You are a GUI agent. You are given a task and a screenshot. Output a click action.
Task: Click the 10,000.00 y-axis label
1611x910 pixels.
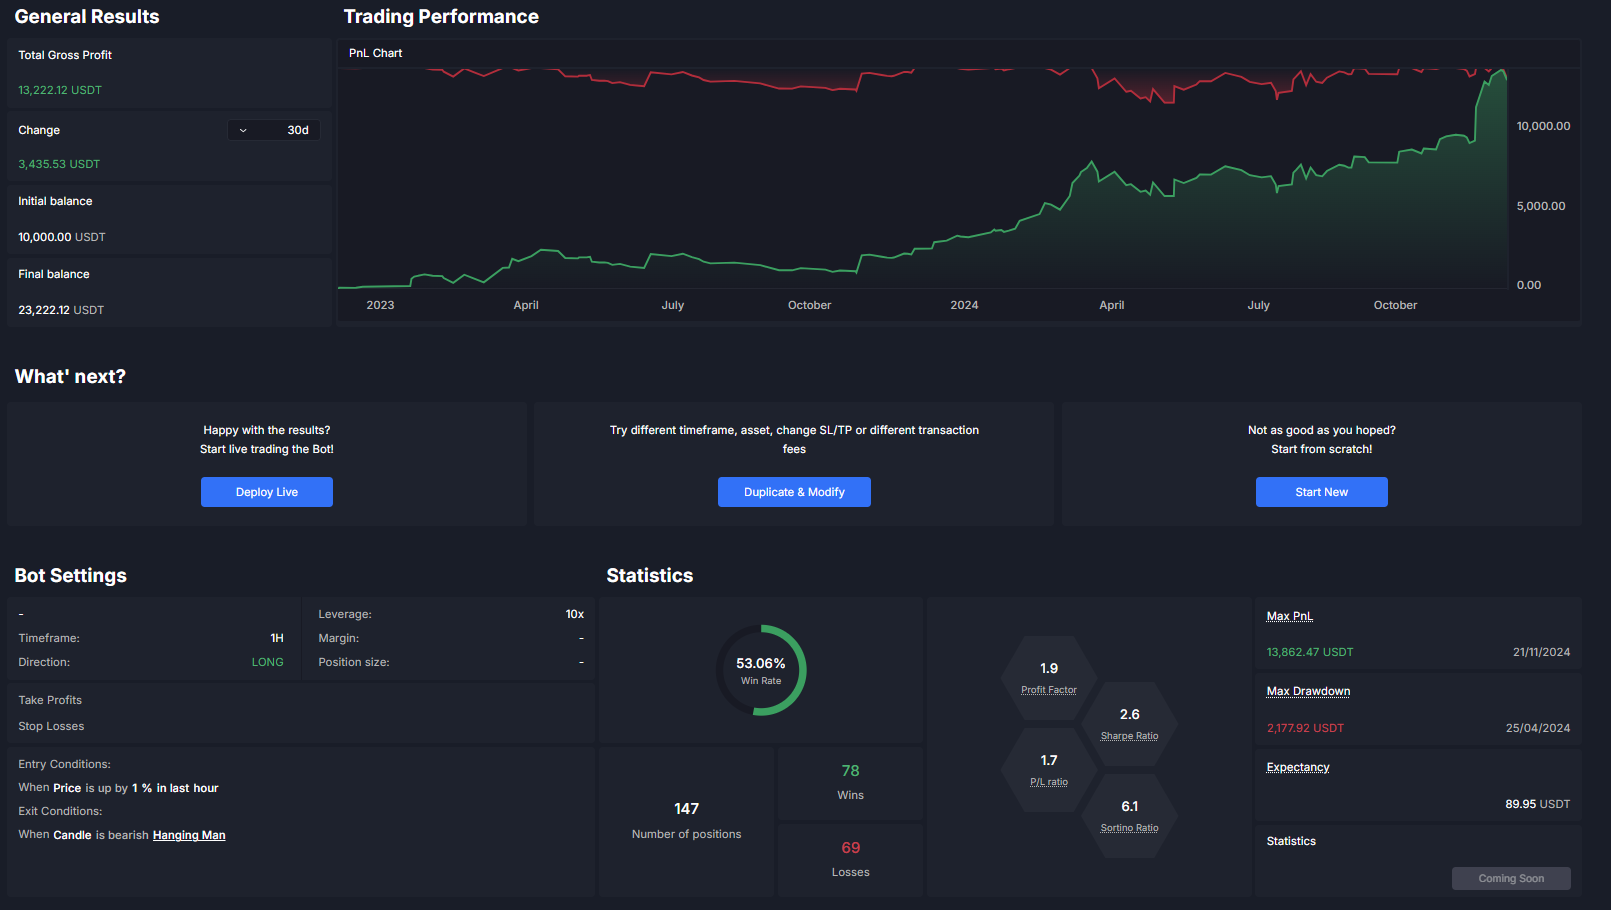click(1543, 126)
